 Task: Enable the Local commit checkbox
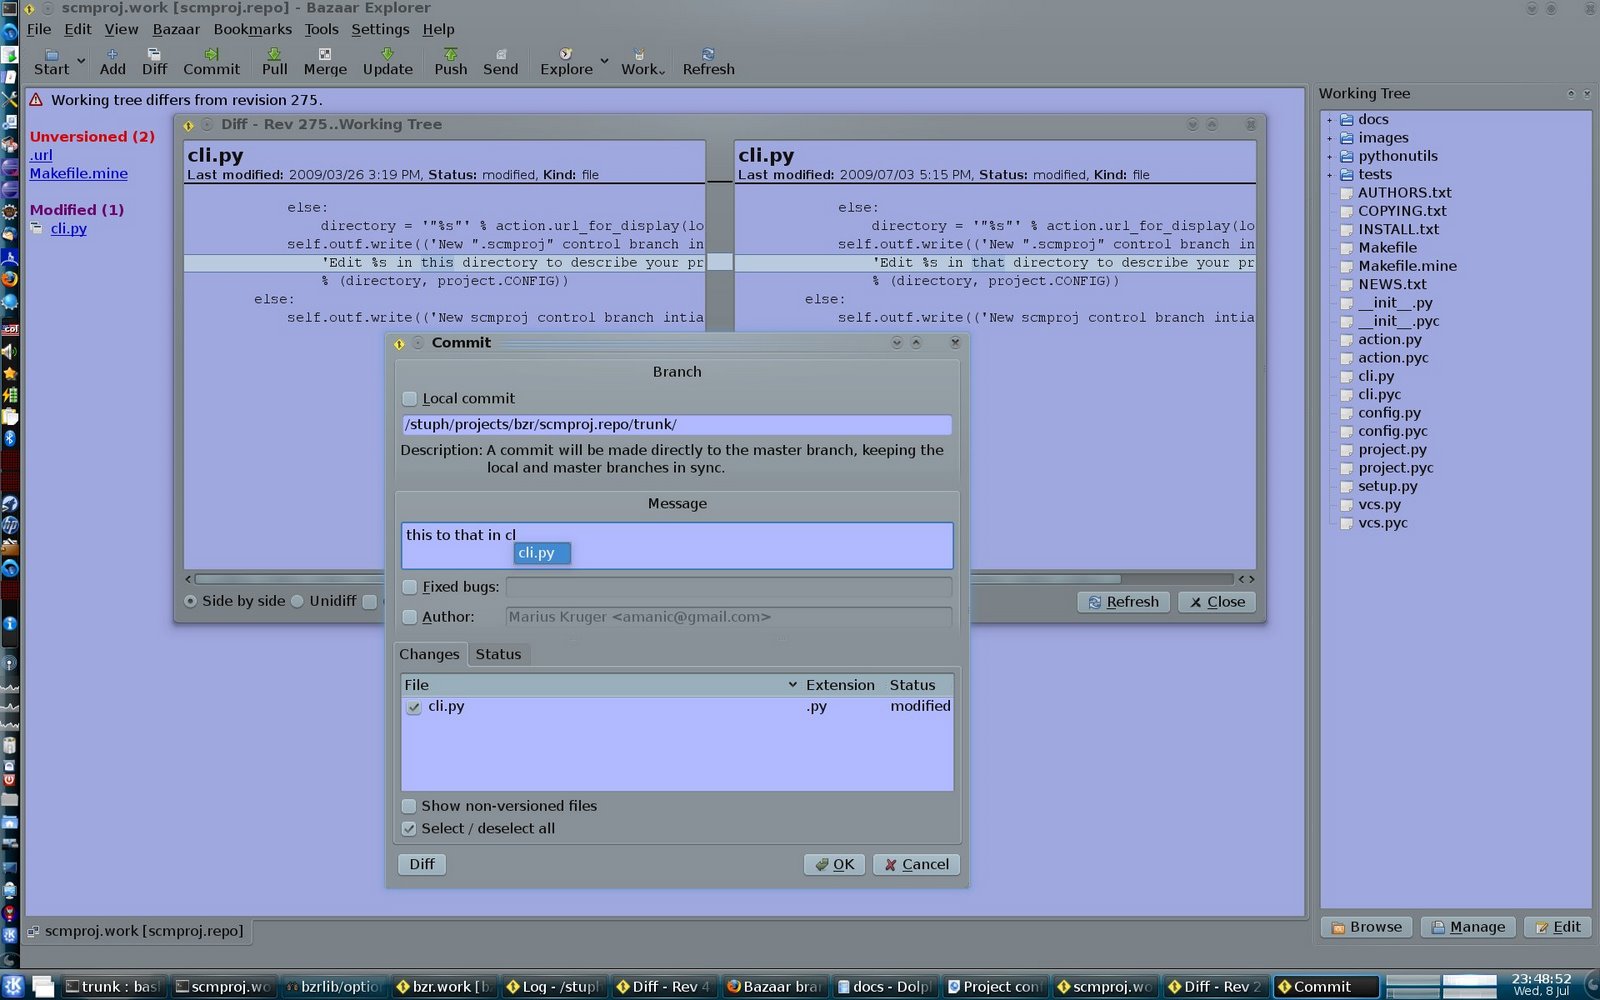point(409,398)
